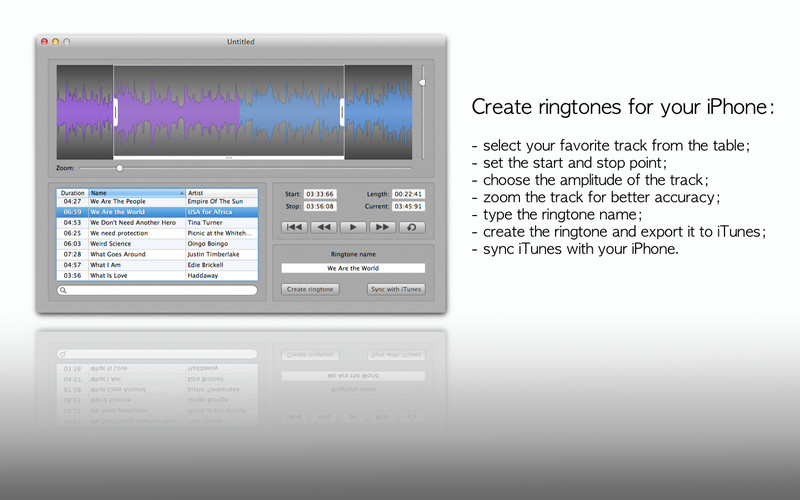This screenshot has height=500, width=800.
Task: Click the Current time field
Action: [x=408, y=206]
